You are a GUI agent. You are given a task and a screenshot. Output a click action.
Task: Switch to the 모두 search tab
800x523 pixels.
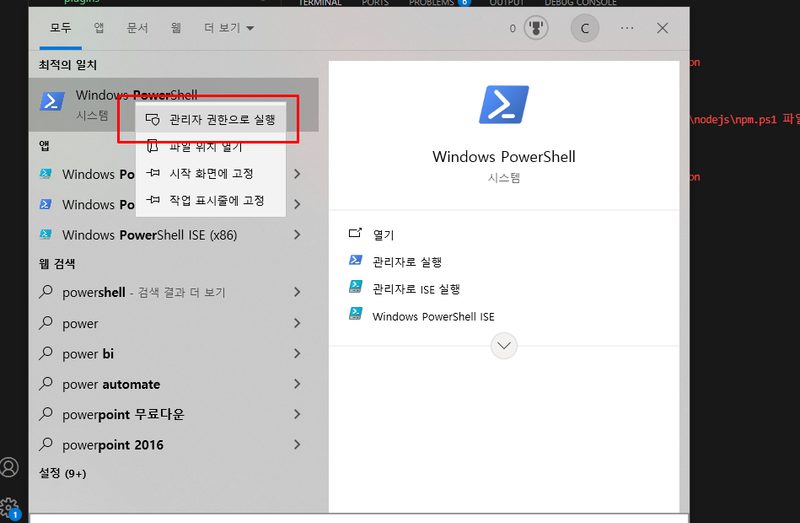(x=60, y=28)
